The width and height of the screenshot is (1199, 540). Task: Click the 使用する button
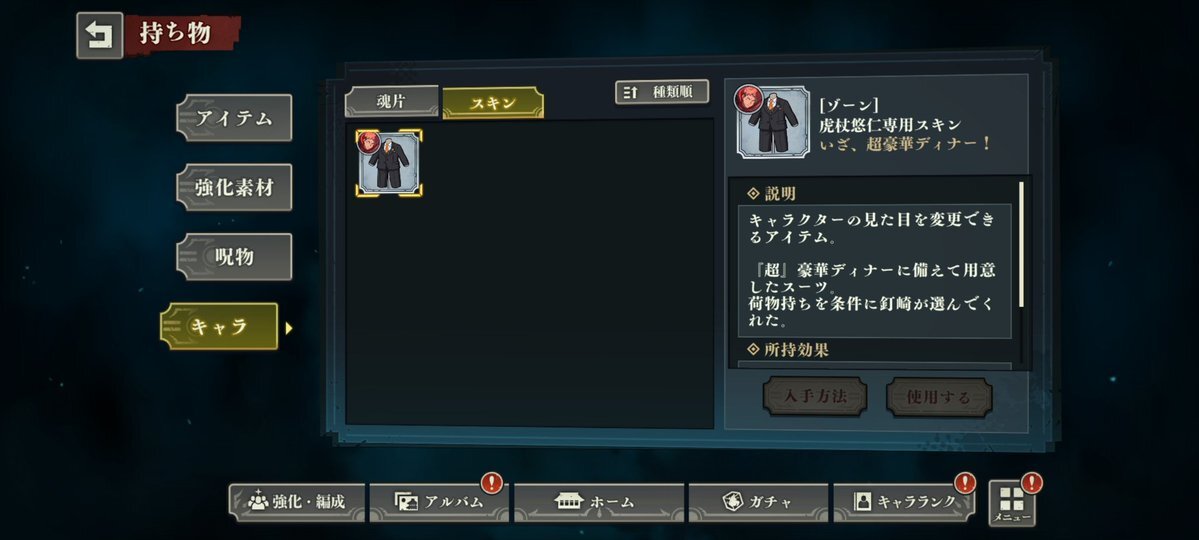pos(939,397)
